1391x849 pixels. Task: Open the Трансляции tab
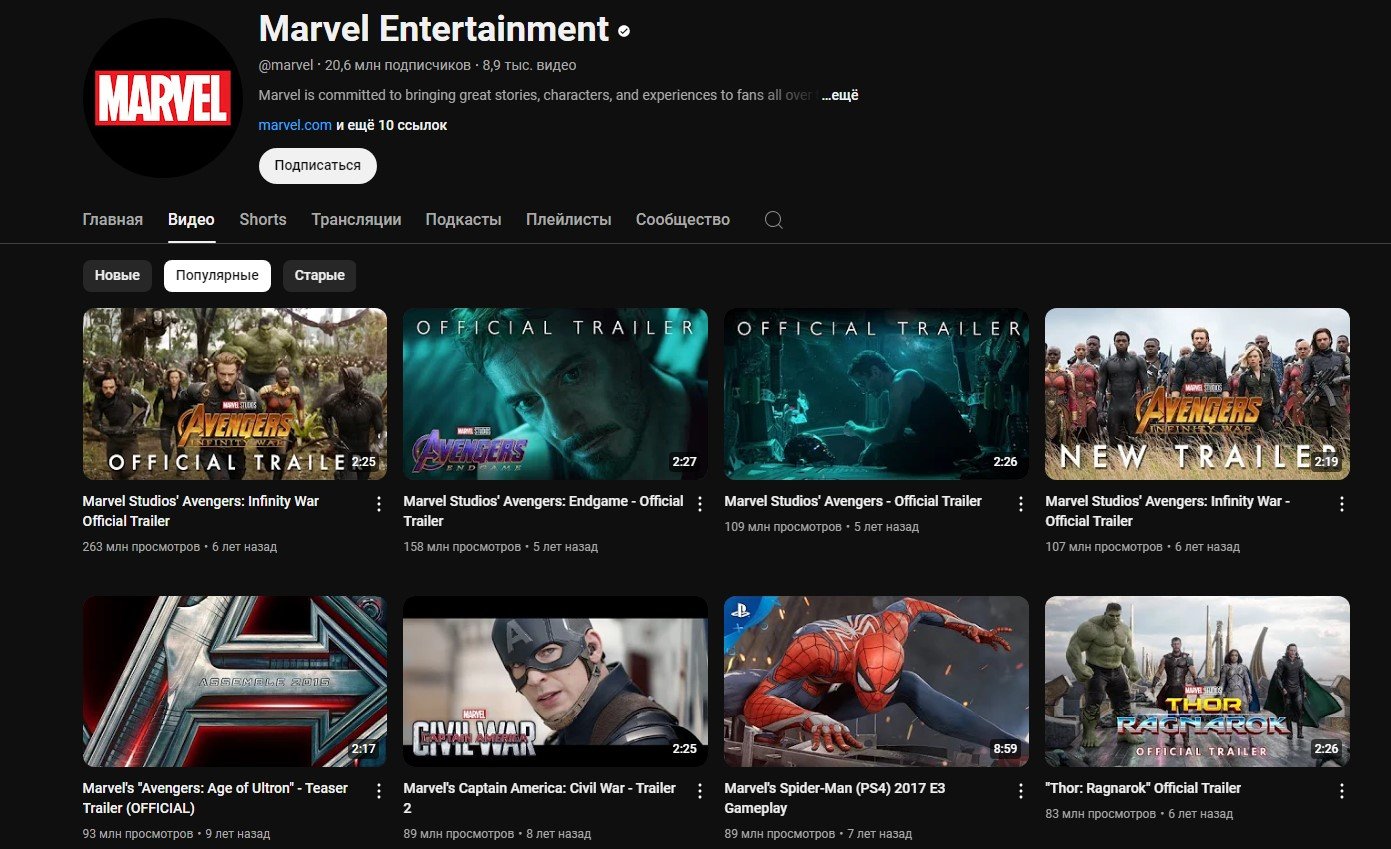[x=356, y=219]
